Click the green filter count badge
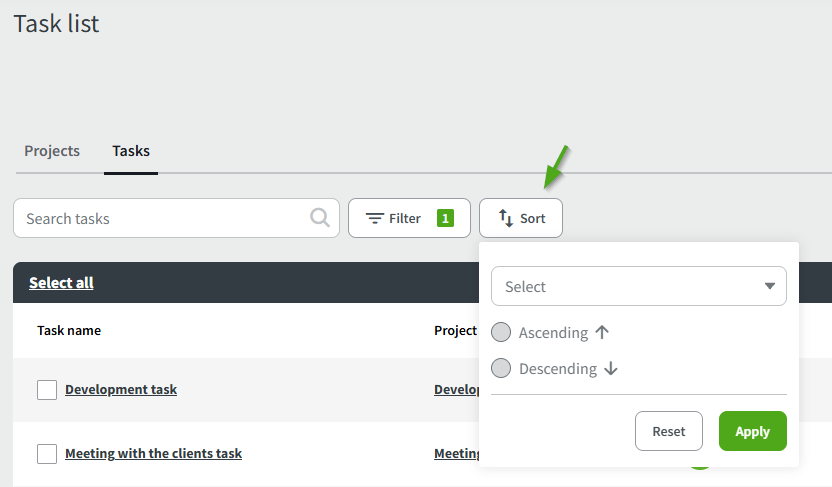Screen dimensions: 832x487 [445, 218]
